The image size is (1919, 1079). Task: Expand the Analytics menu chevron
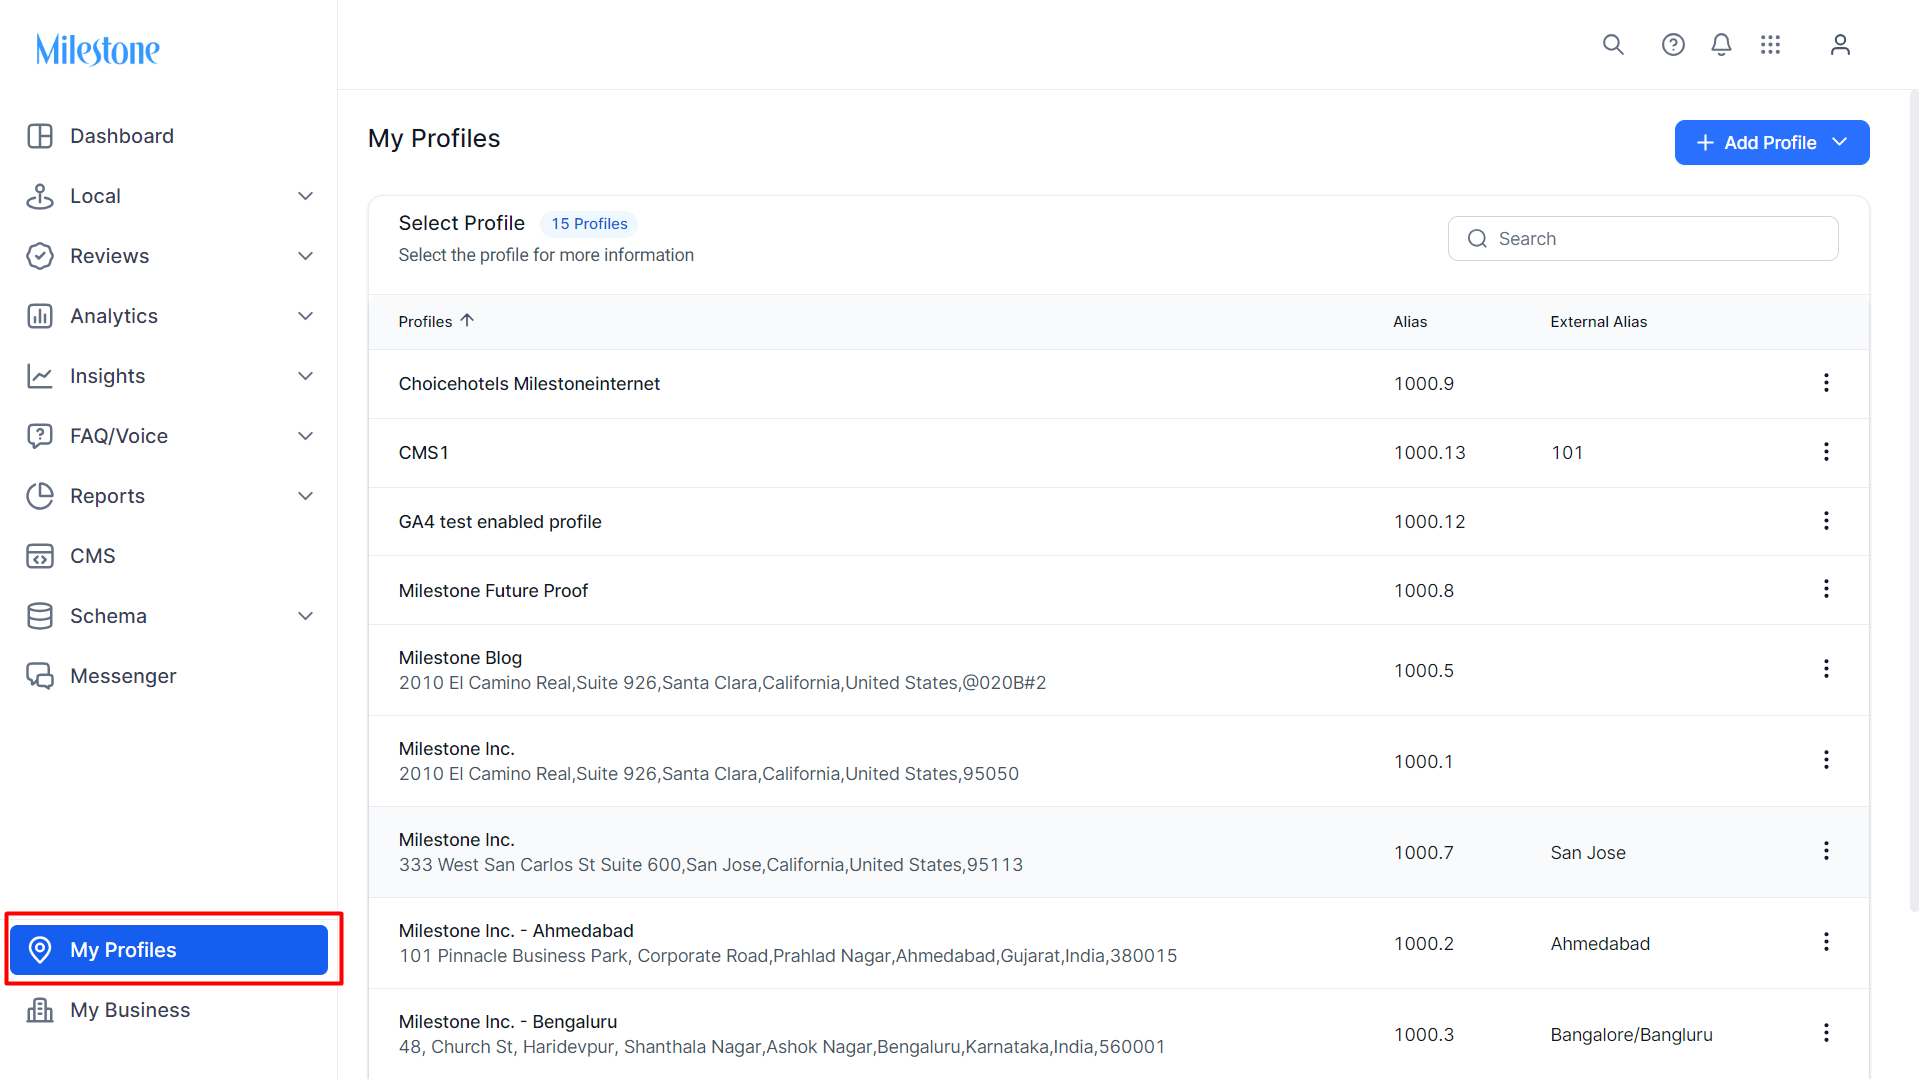pyautogui.click(x=306, y=316)
